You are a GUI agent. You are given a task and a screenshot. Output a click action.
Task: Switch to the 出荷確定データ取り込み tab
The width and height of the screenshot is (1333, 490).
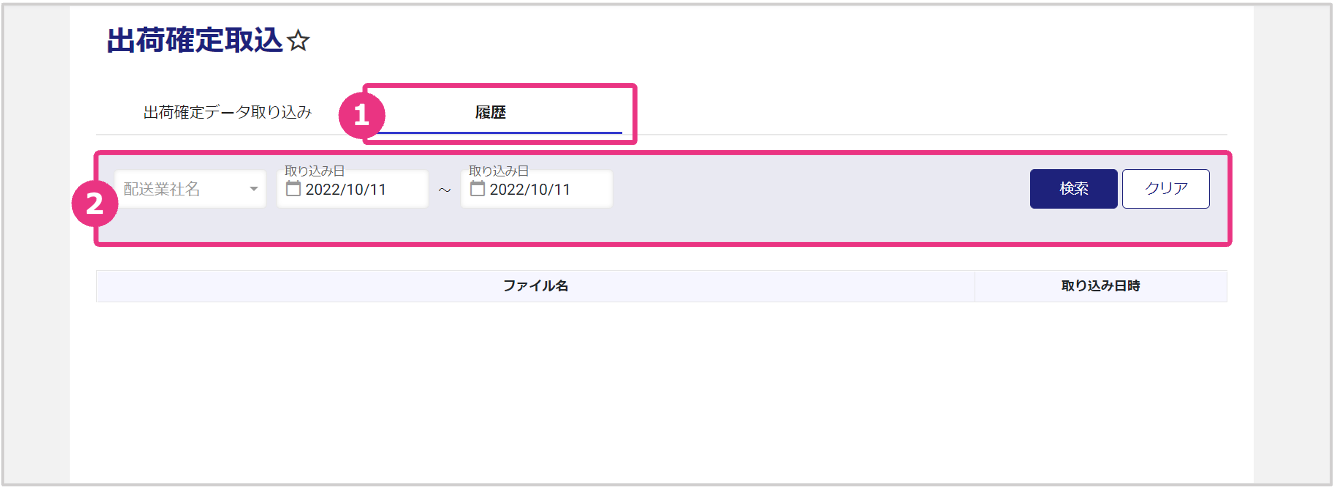pyautogui.click(x=228, y=112)
